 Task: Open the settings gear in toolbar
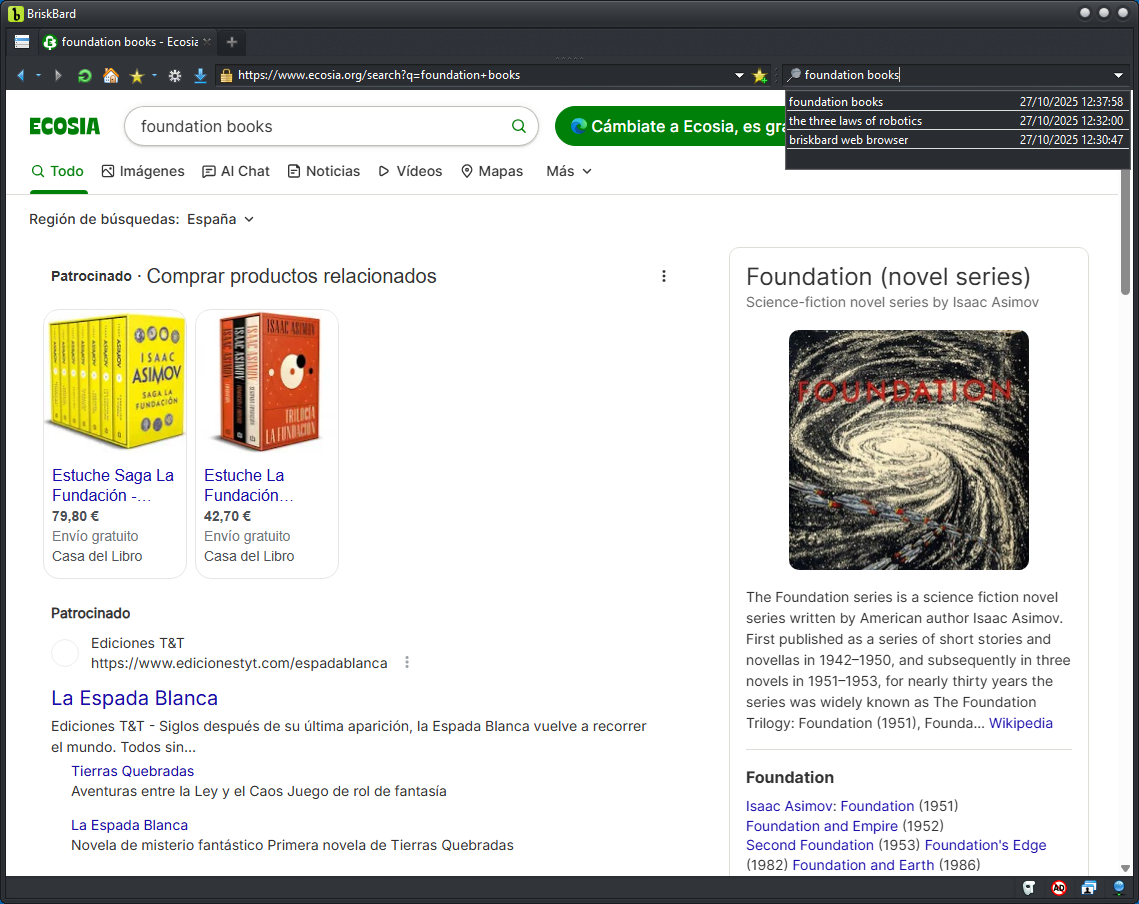[175, 75]
